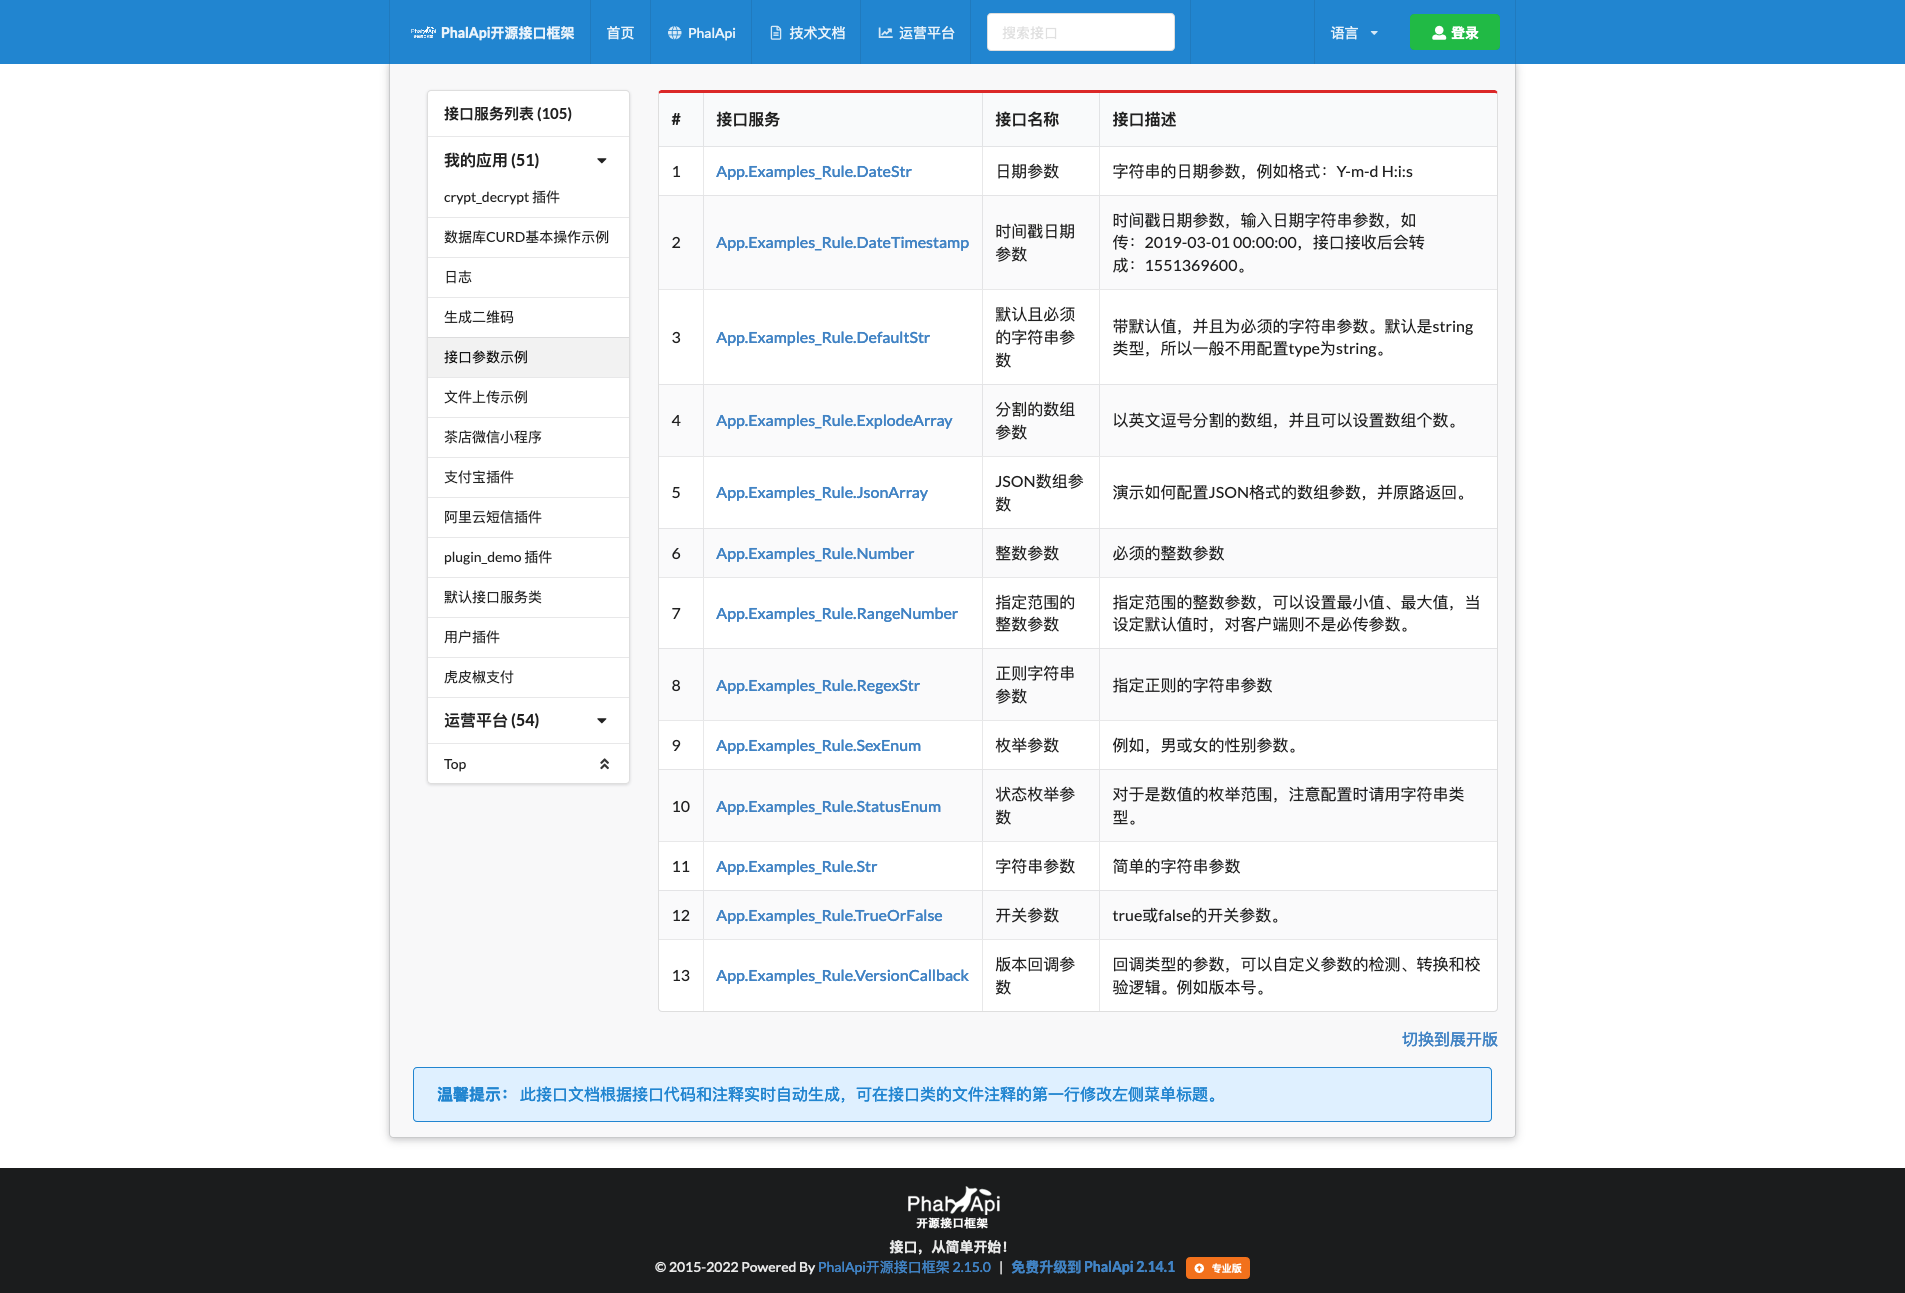Select 接口参数示例 in the sidebar
The width and height of the screenshot is (1905, 1293).
click(528, 357)
